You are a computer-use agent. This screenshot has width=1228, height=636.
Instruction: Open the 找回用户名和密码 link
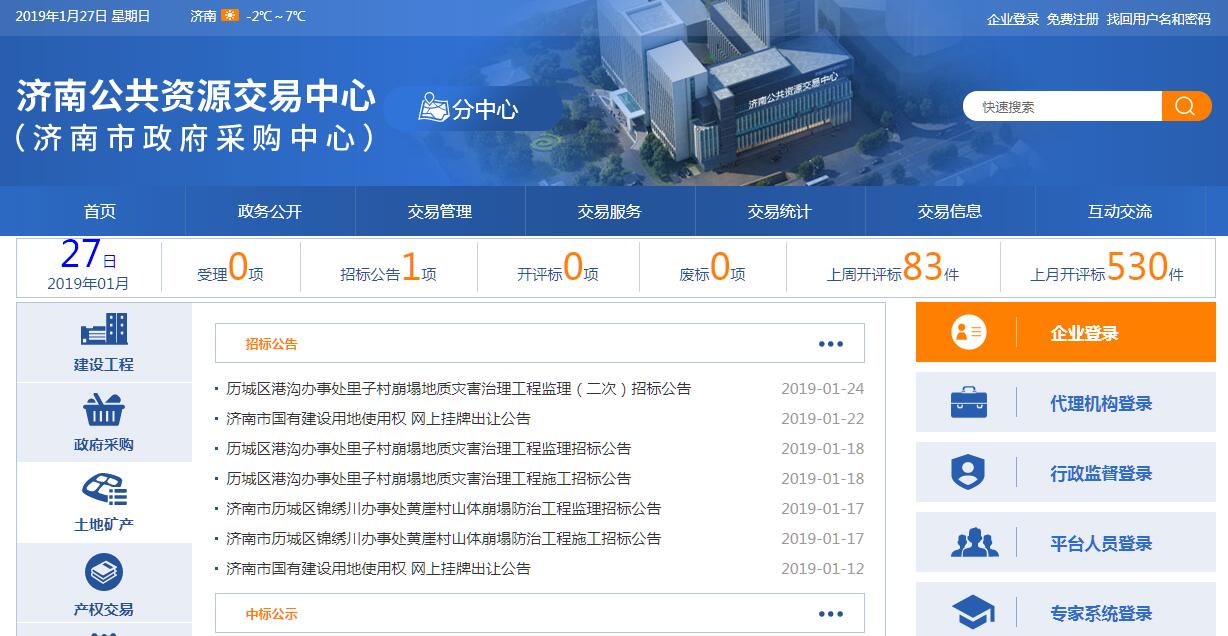[1158, 19]
